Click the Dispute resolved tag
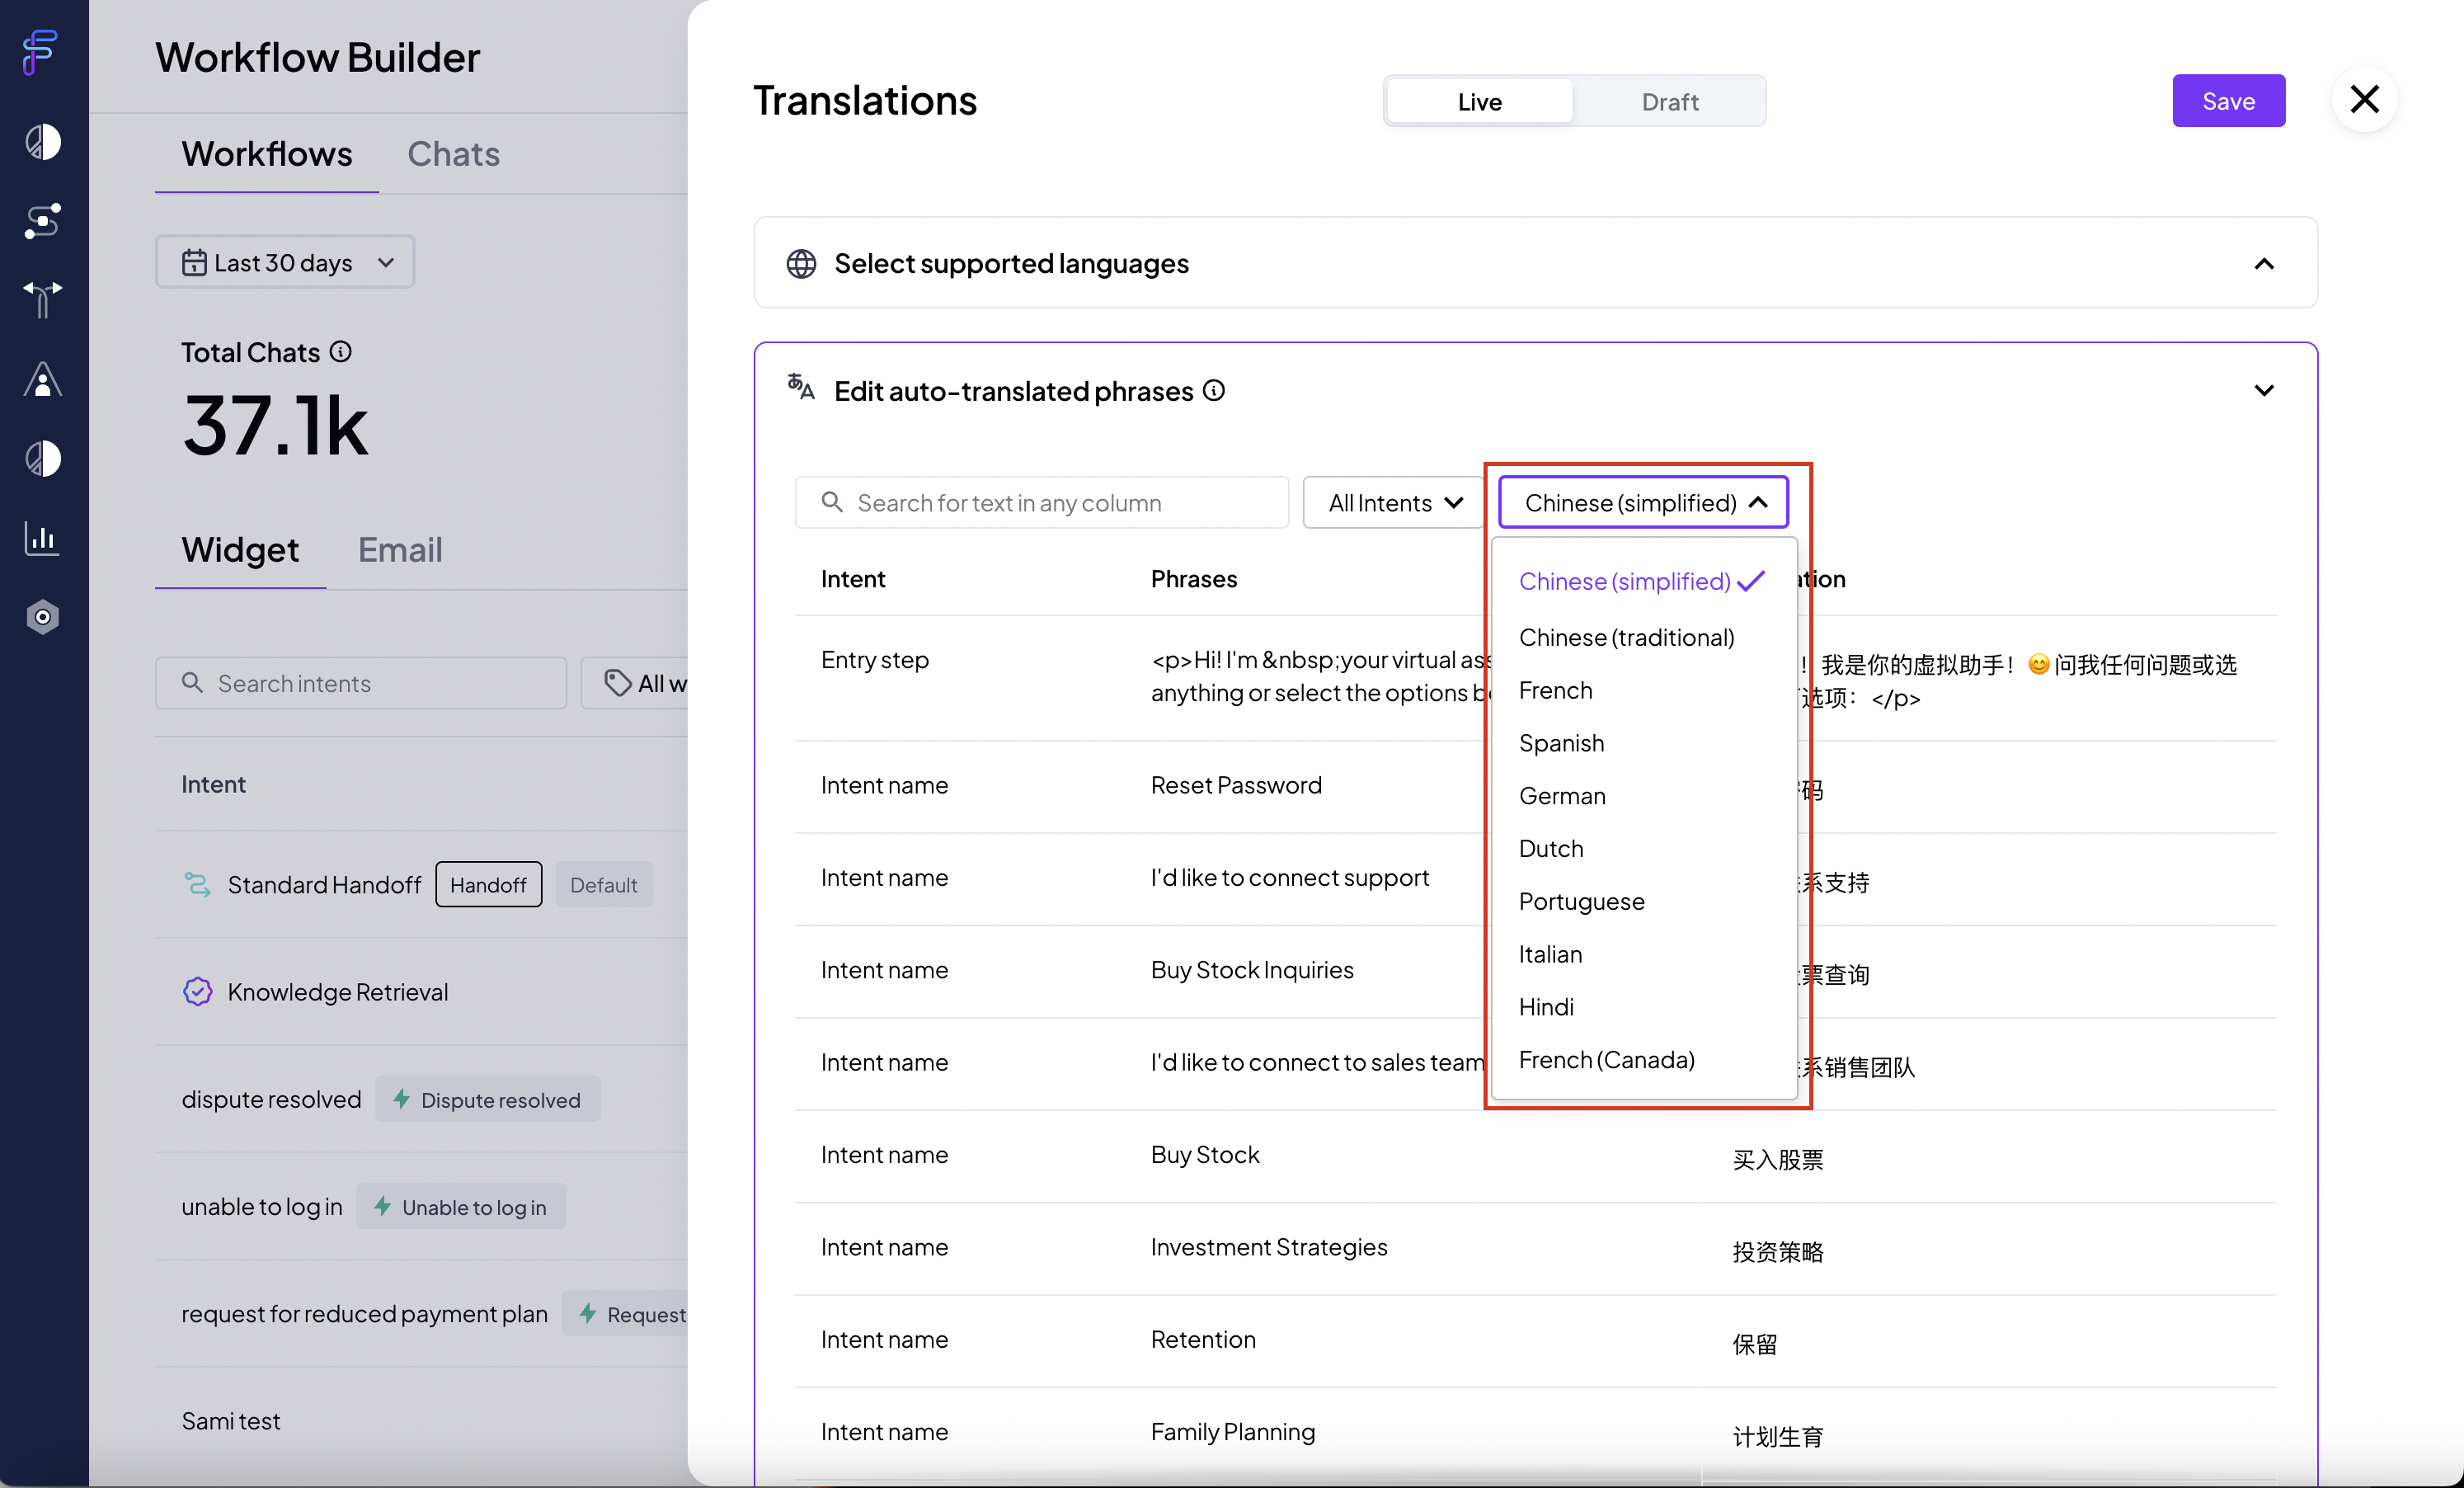Viewport: 2464px width, 1488px height. 488,1100
